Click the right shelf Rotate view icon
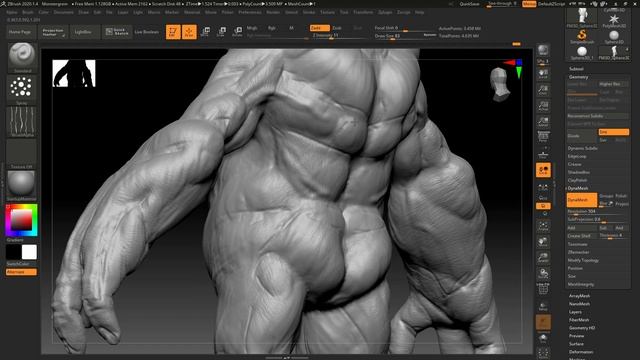The image size is (640, 360). pyautogui.click(x=543, y=273)
